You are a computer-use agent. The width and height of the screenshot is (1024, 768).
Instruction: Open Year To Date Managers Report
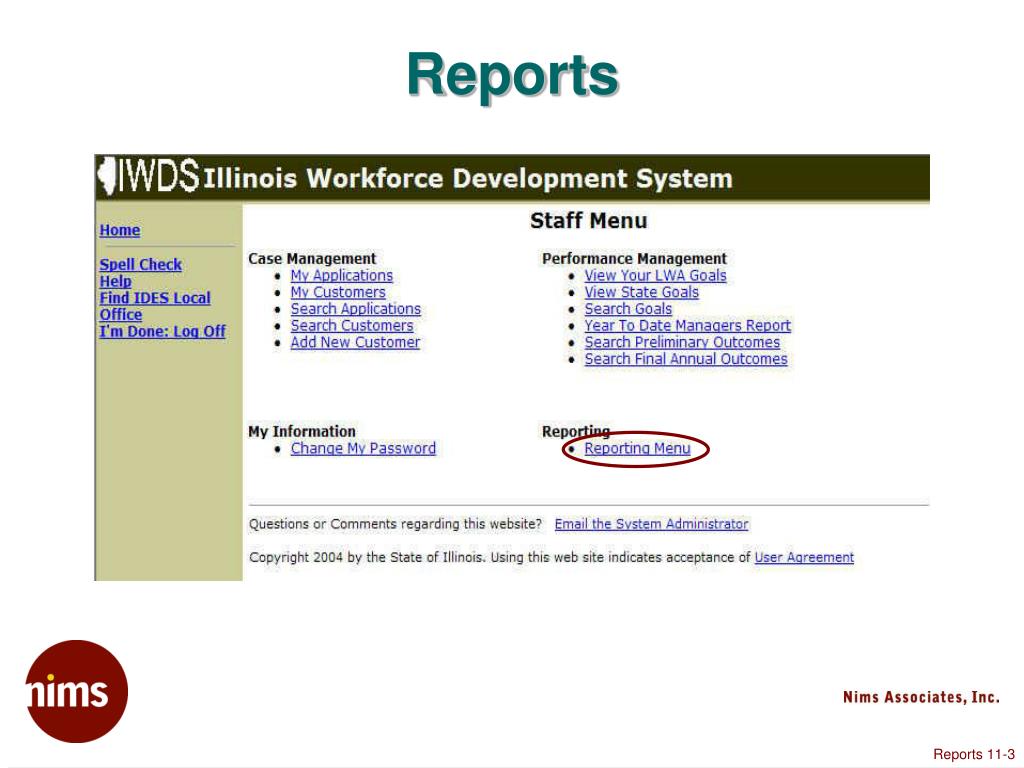coord(687,326)
